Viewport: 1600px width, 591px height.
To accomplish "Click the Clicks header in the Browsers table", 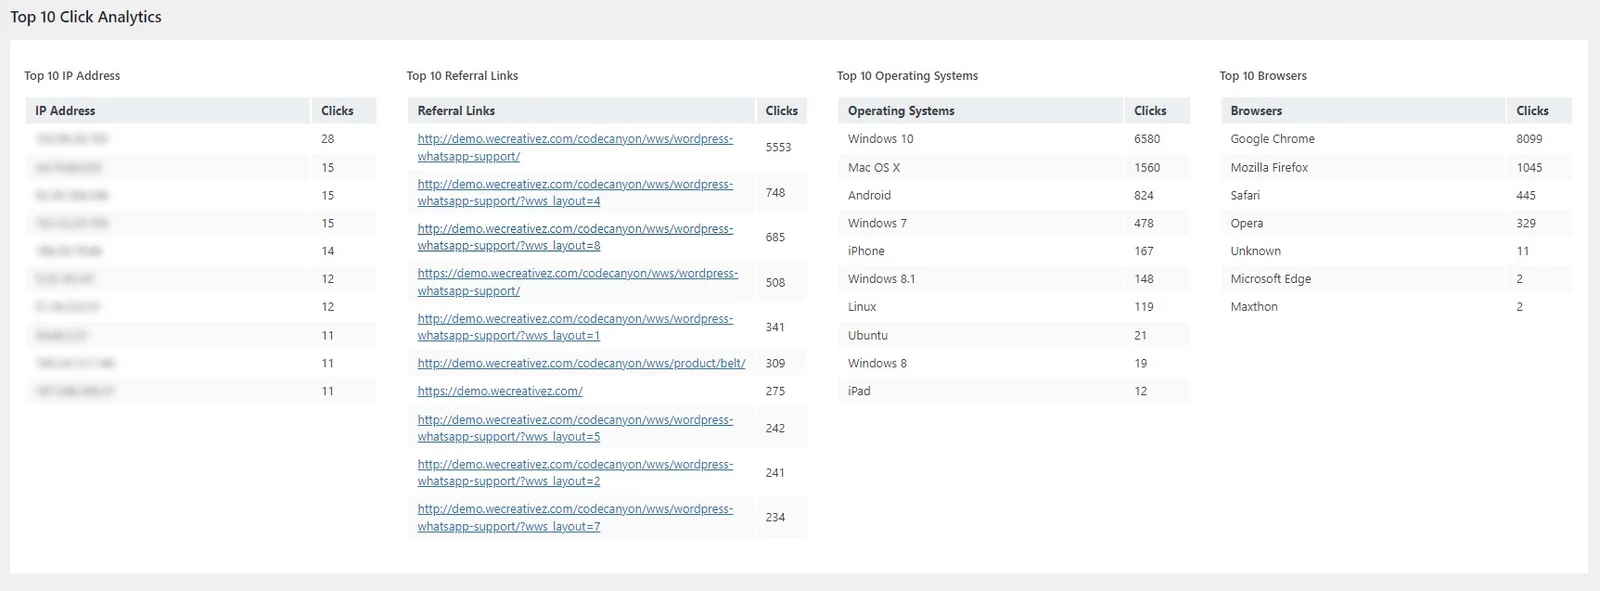I will (x=1532, y=111).
